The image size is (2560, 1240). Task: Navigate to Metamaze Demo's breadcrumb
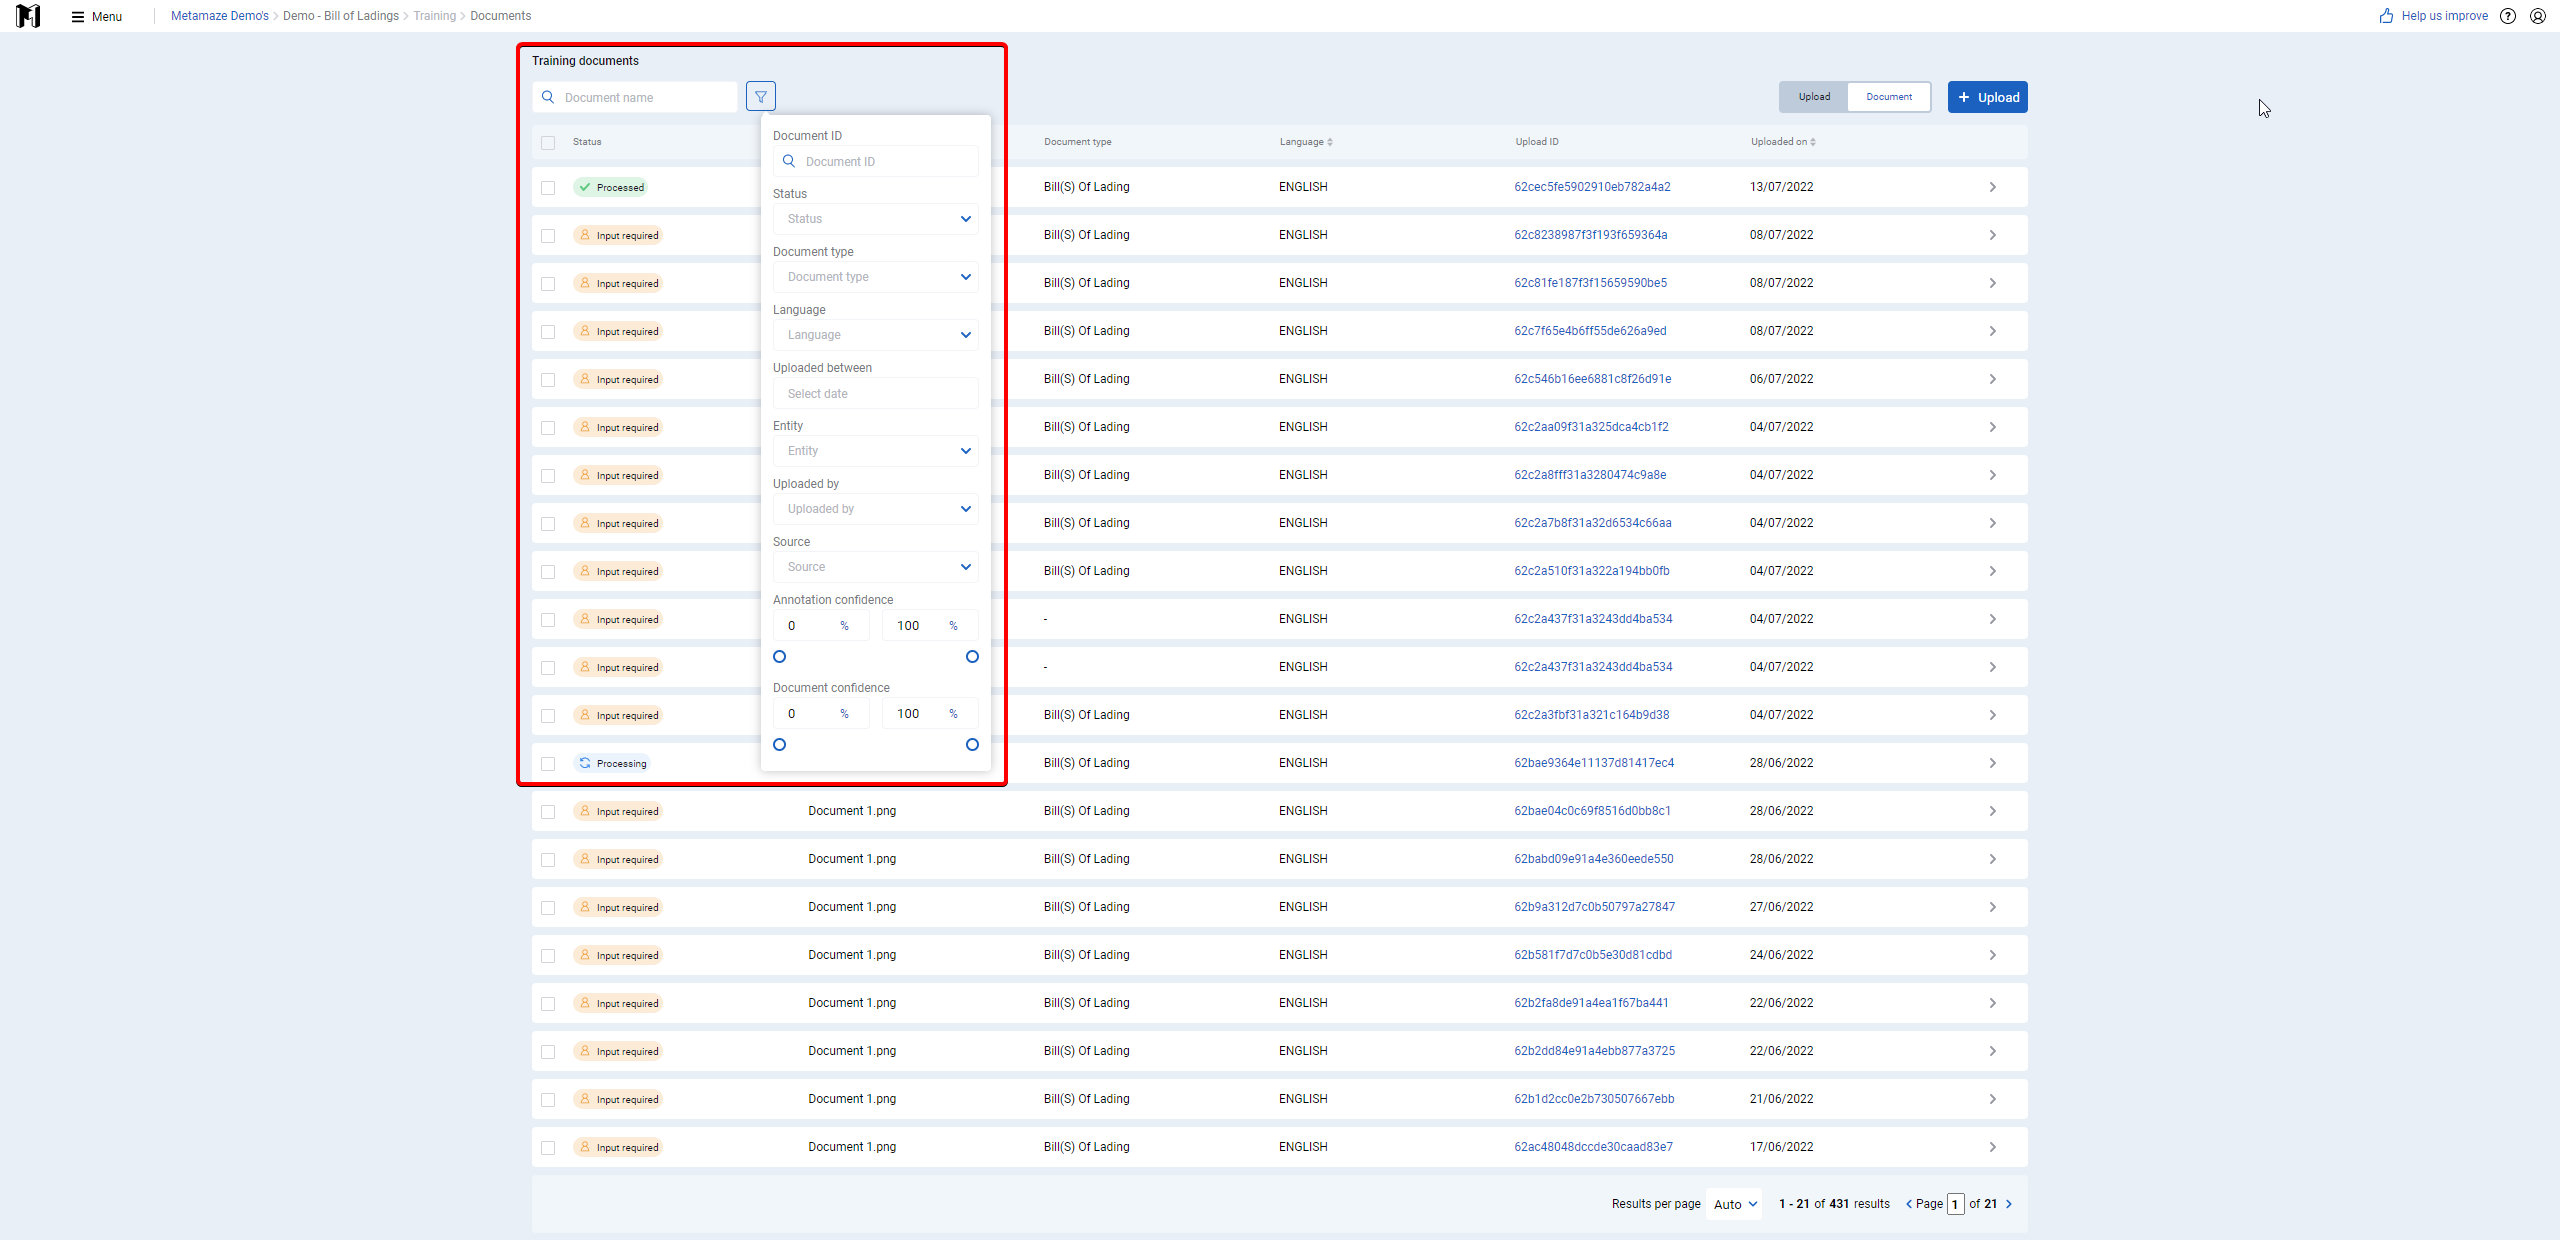pos(220,16)
